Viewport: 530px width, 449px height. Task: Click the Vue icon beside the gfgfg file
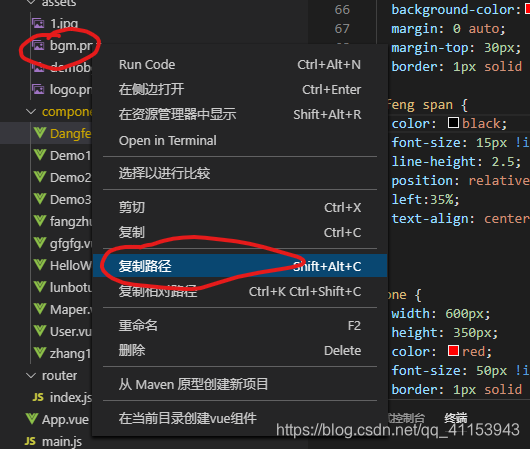(40, 243)
